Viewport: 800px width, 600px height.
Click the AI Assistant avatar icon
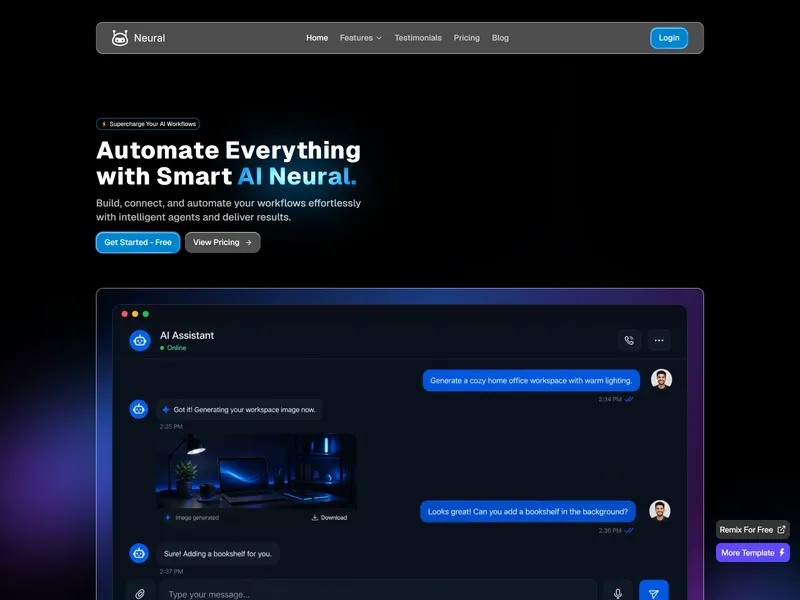140,341
